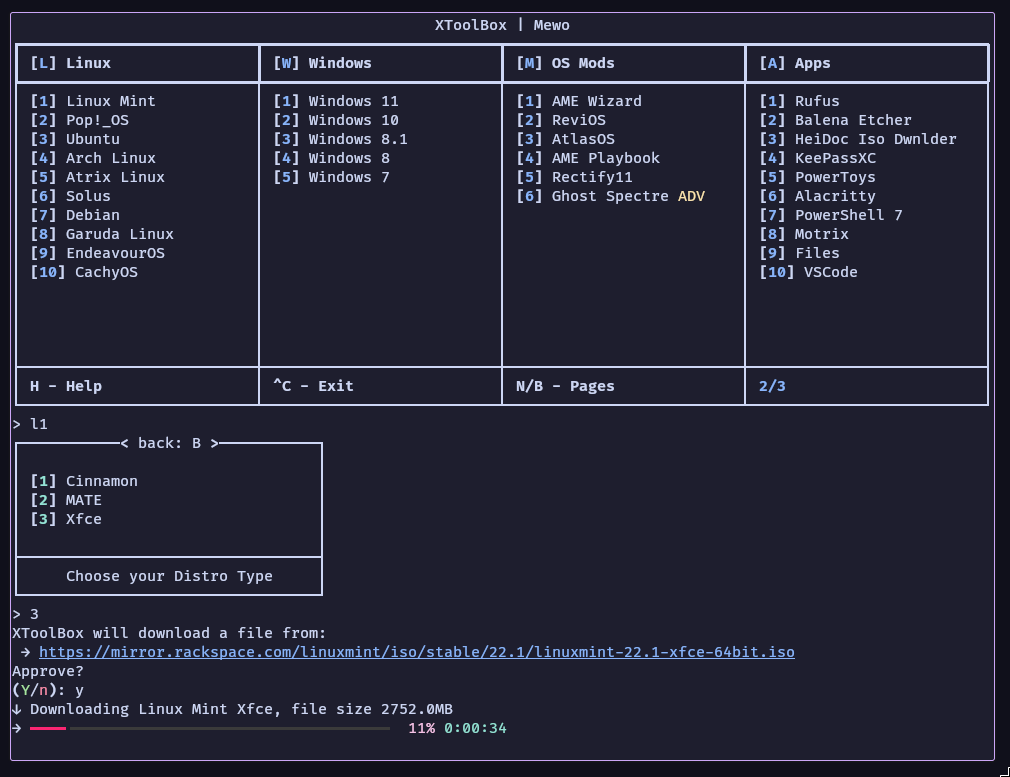Click the Linux Mint entry
The height and width of the screenshot is (777, 1010).
[93, 101]
